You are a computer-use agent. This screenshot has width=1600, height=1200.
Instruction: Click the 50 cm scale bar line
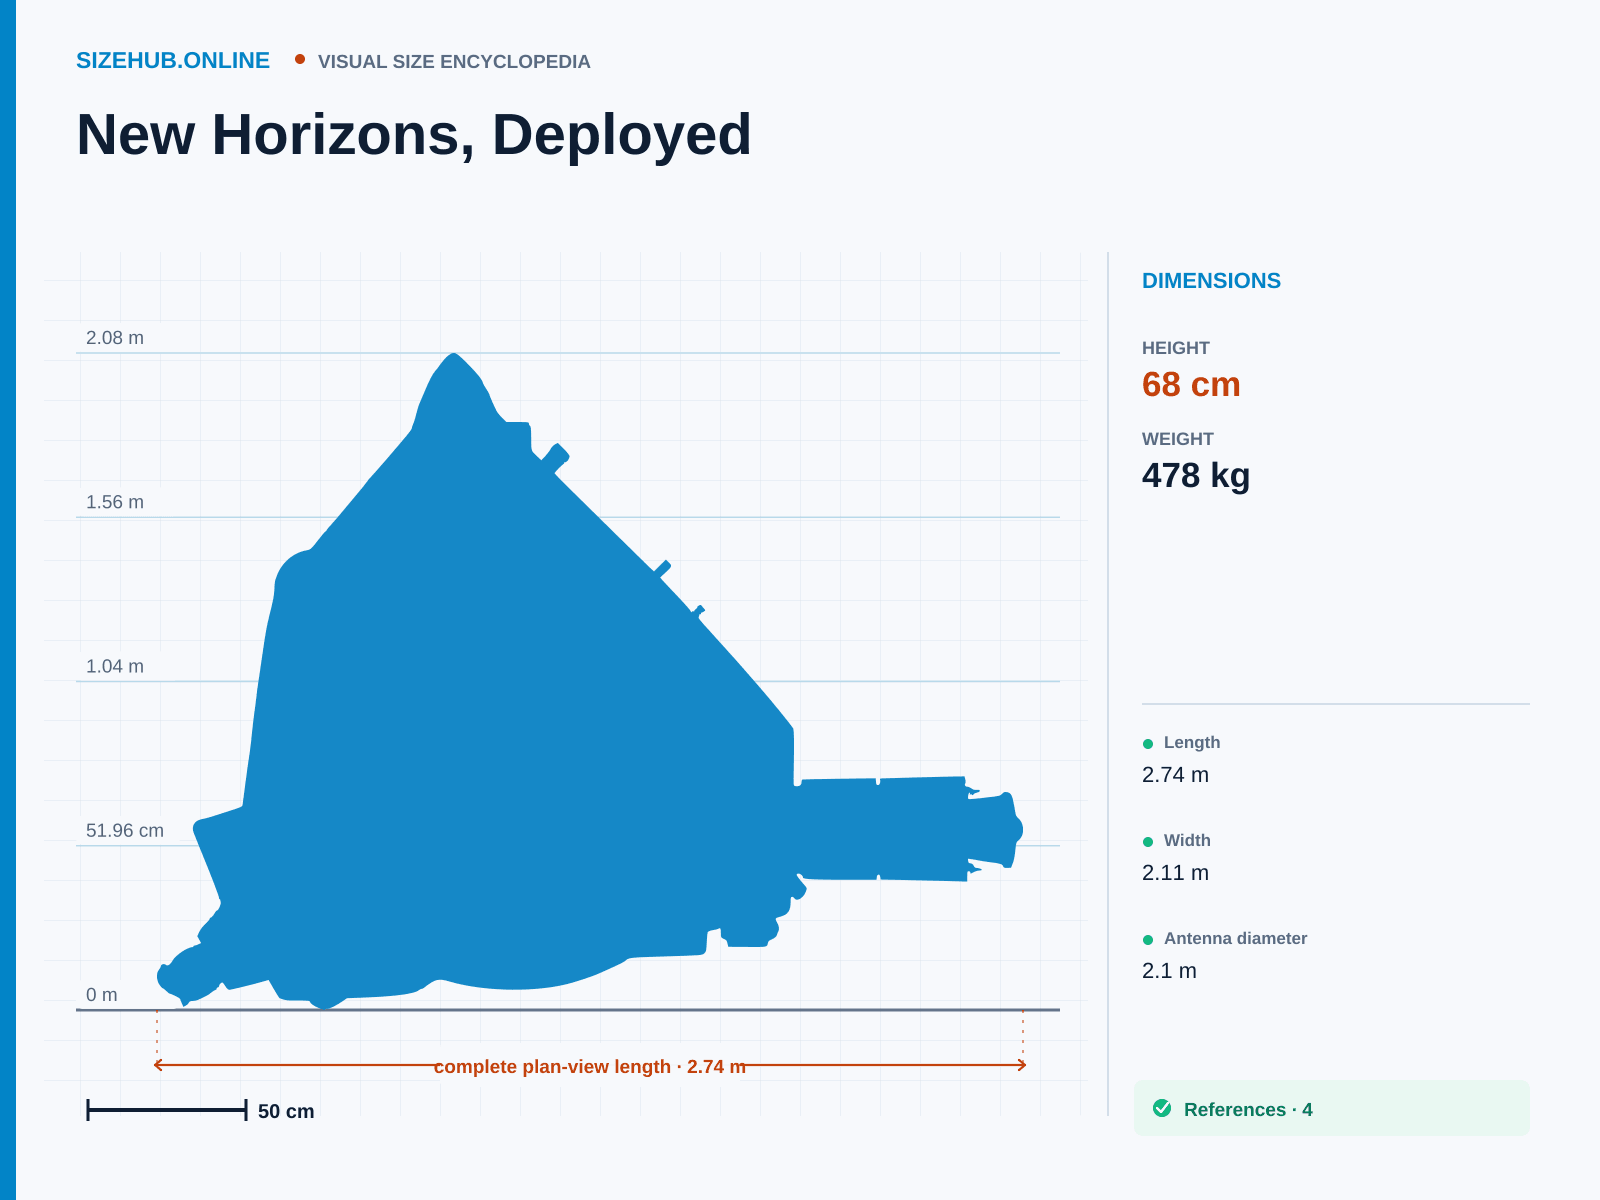(167, 1110)
